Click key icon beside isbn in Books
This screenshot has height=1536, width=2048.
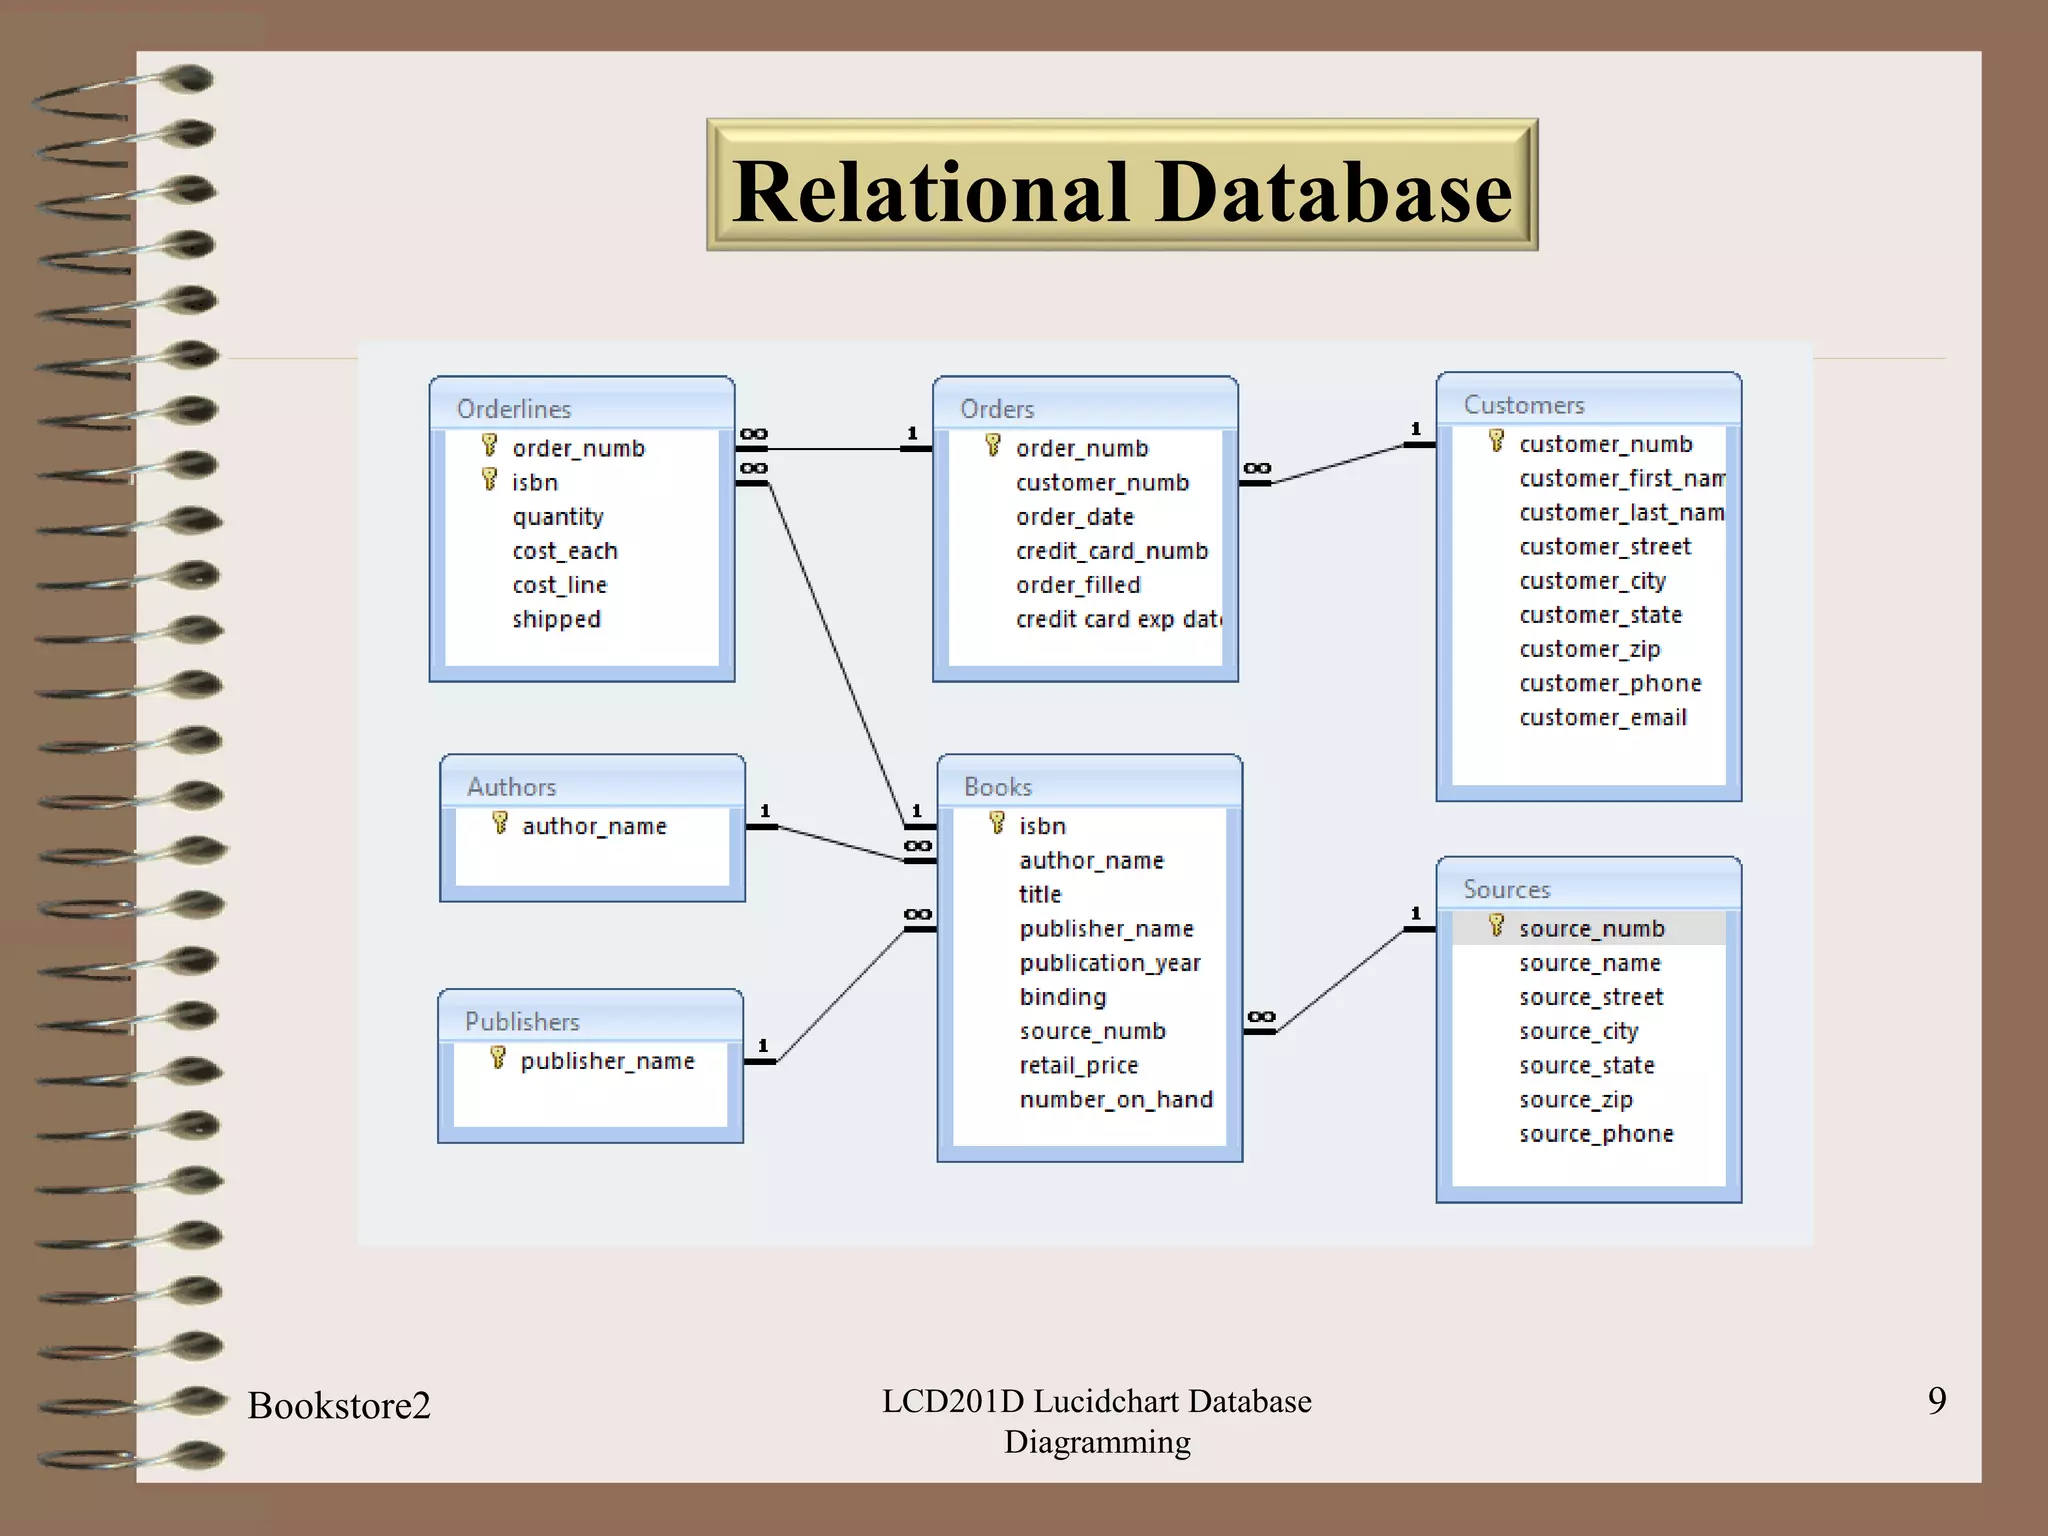coord(996,823)
